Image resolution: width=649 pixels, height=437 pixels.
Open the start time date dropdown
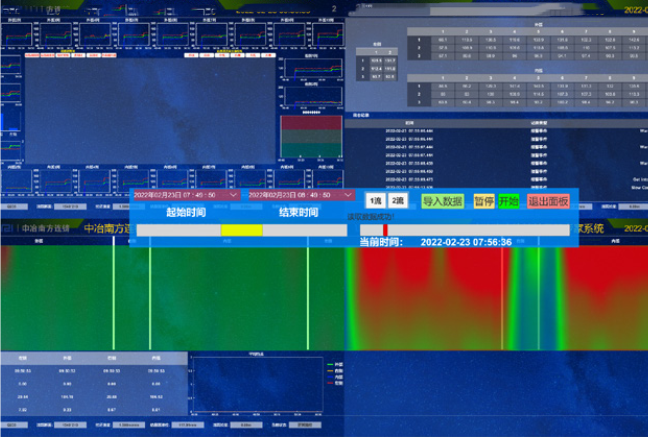[180, 195]
